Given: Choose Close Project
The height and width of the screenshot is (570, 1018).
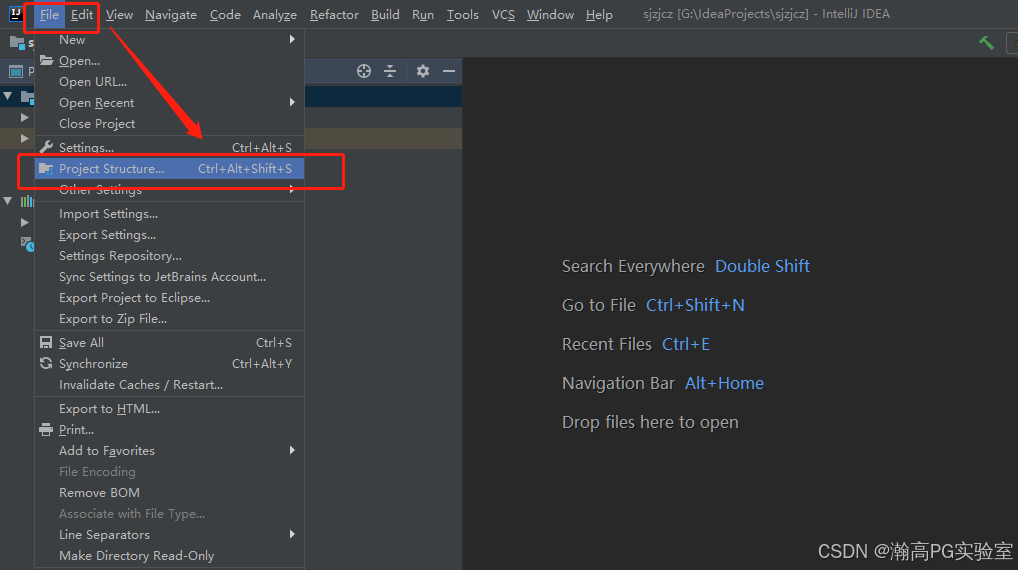Looking at the screenshot, I should (x=169, y=123).
